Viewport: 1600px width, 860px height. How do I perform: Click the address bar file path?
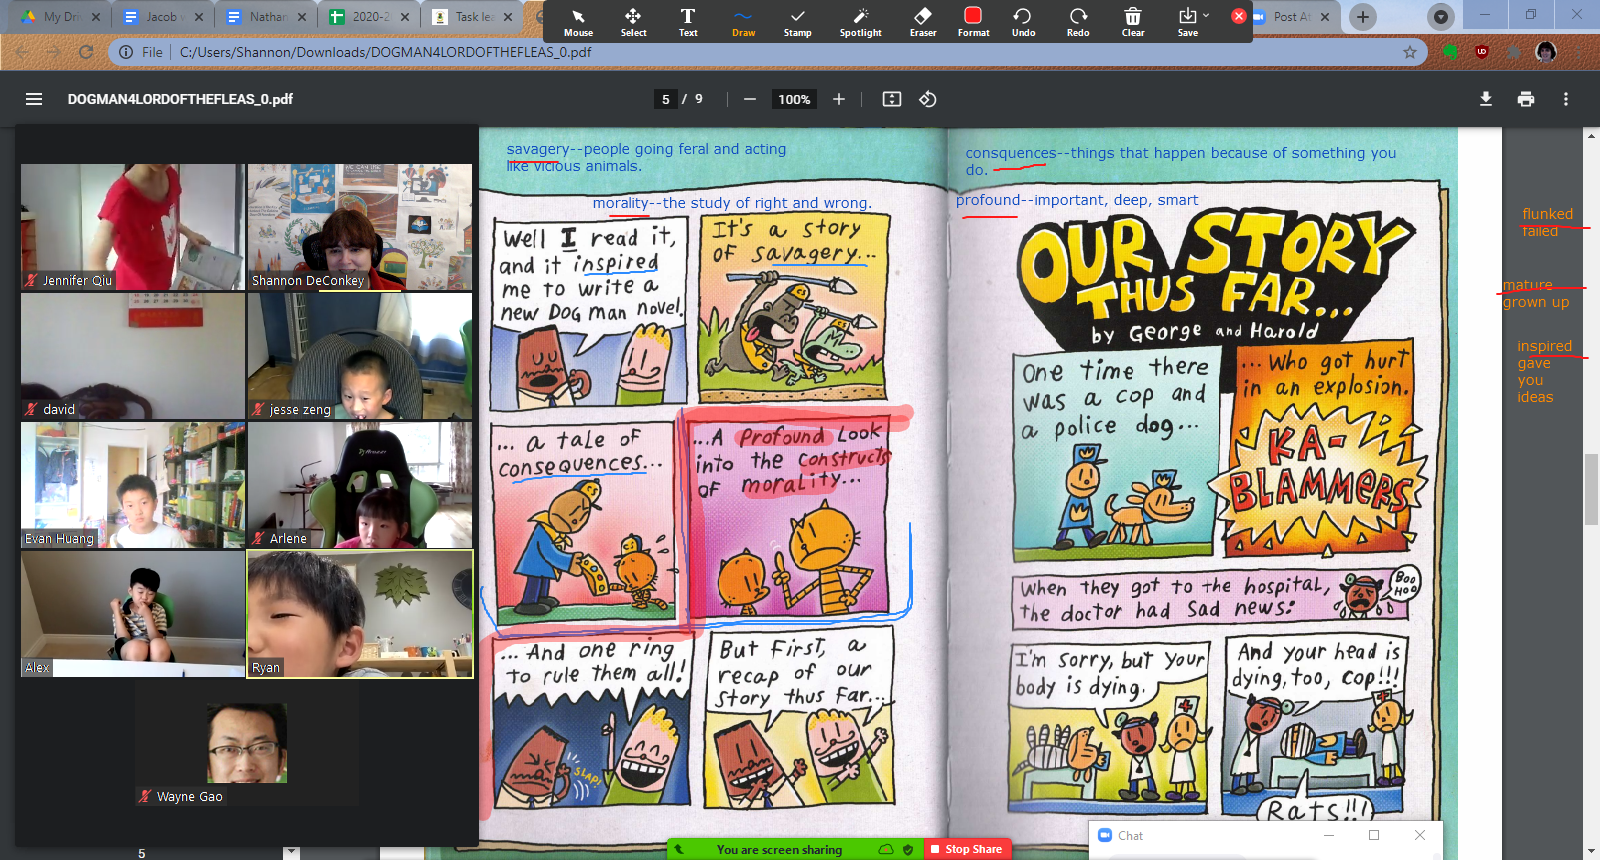[x=385, y=52]
